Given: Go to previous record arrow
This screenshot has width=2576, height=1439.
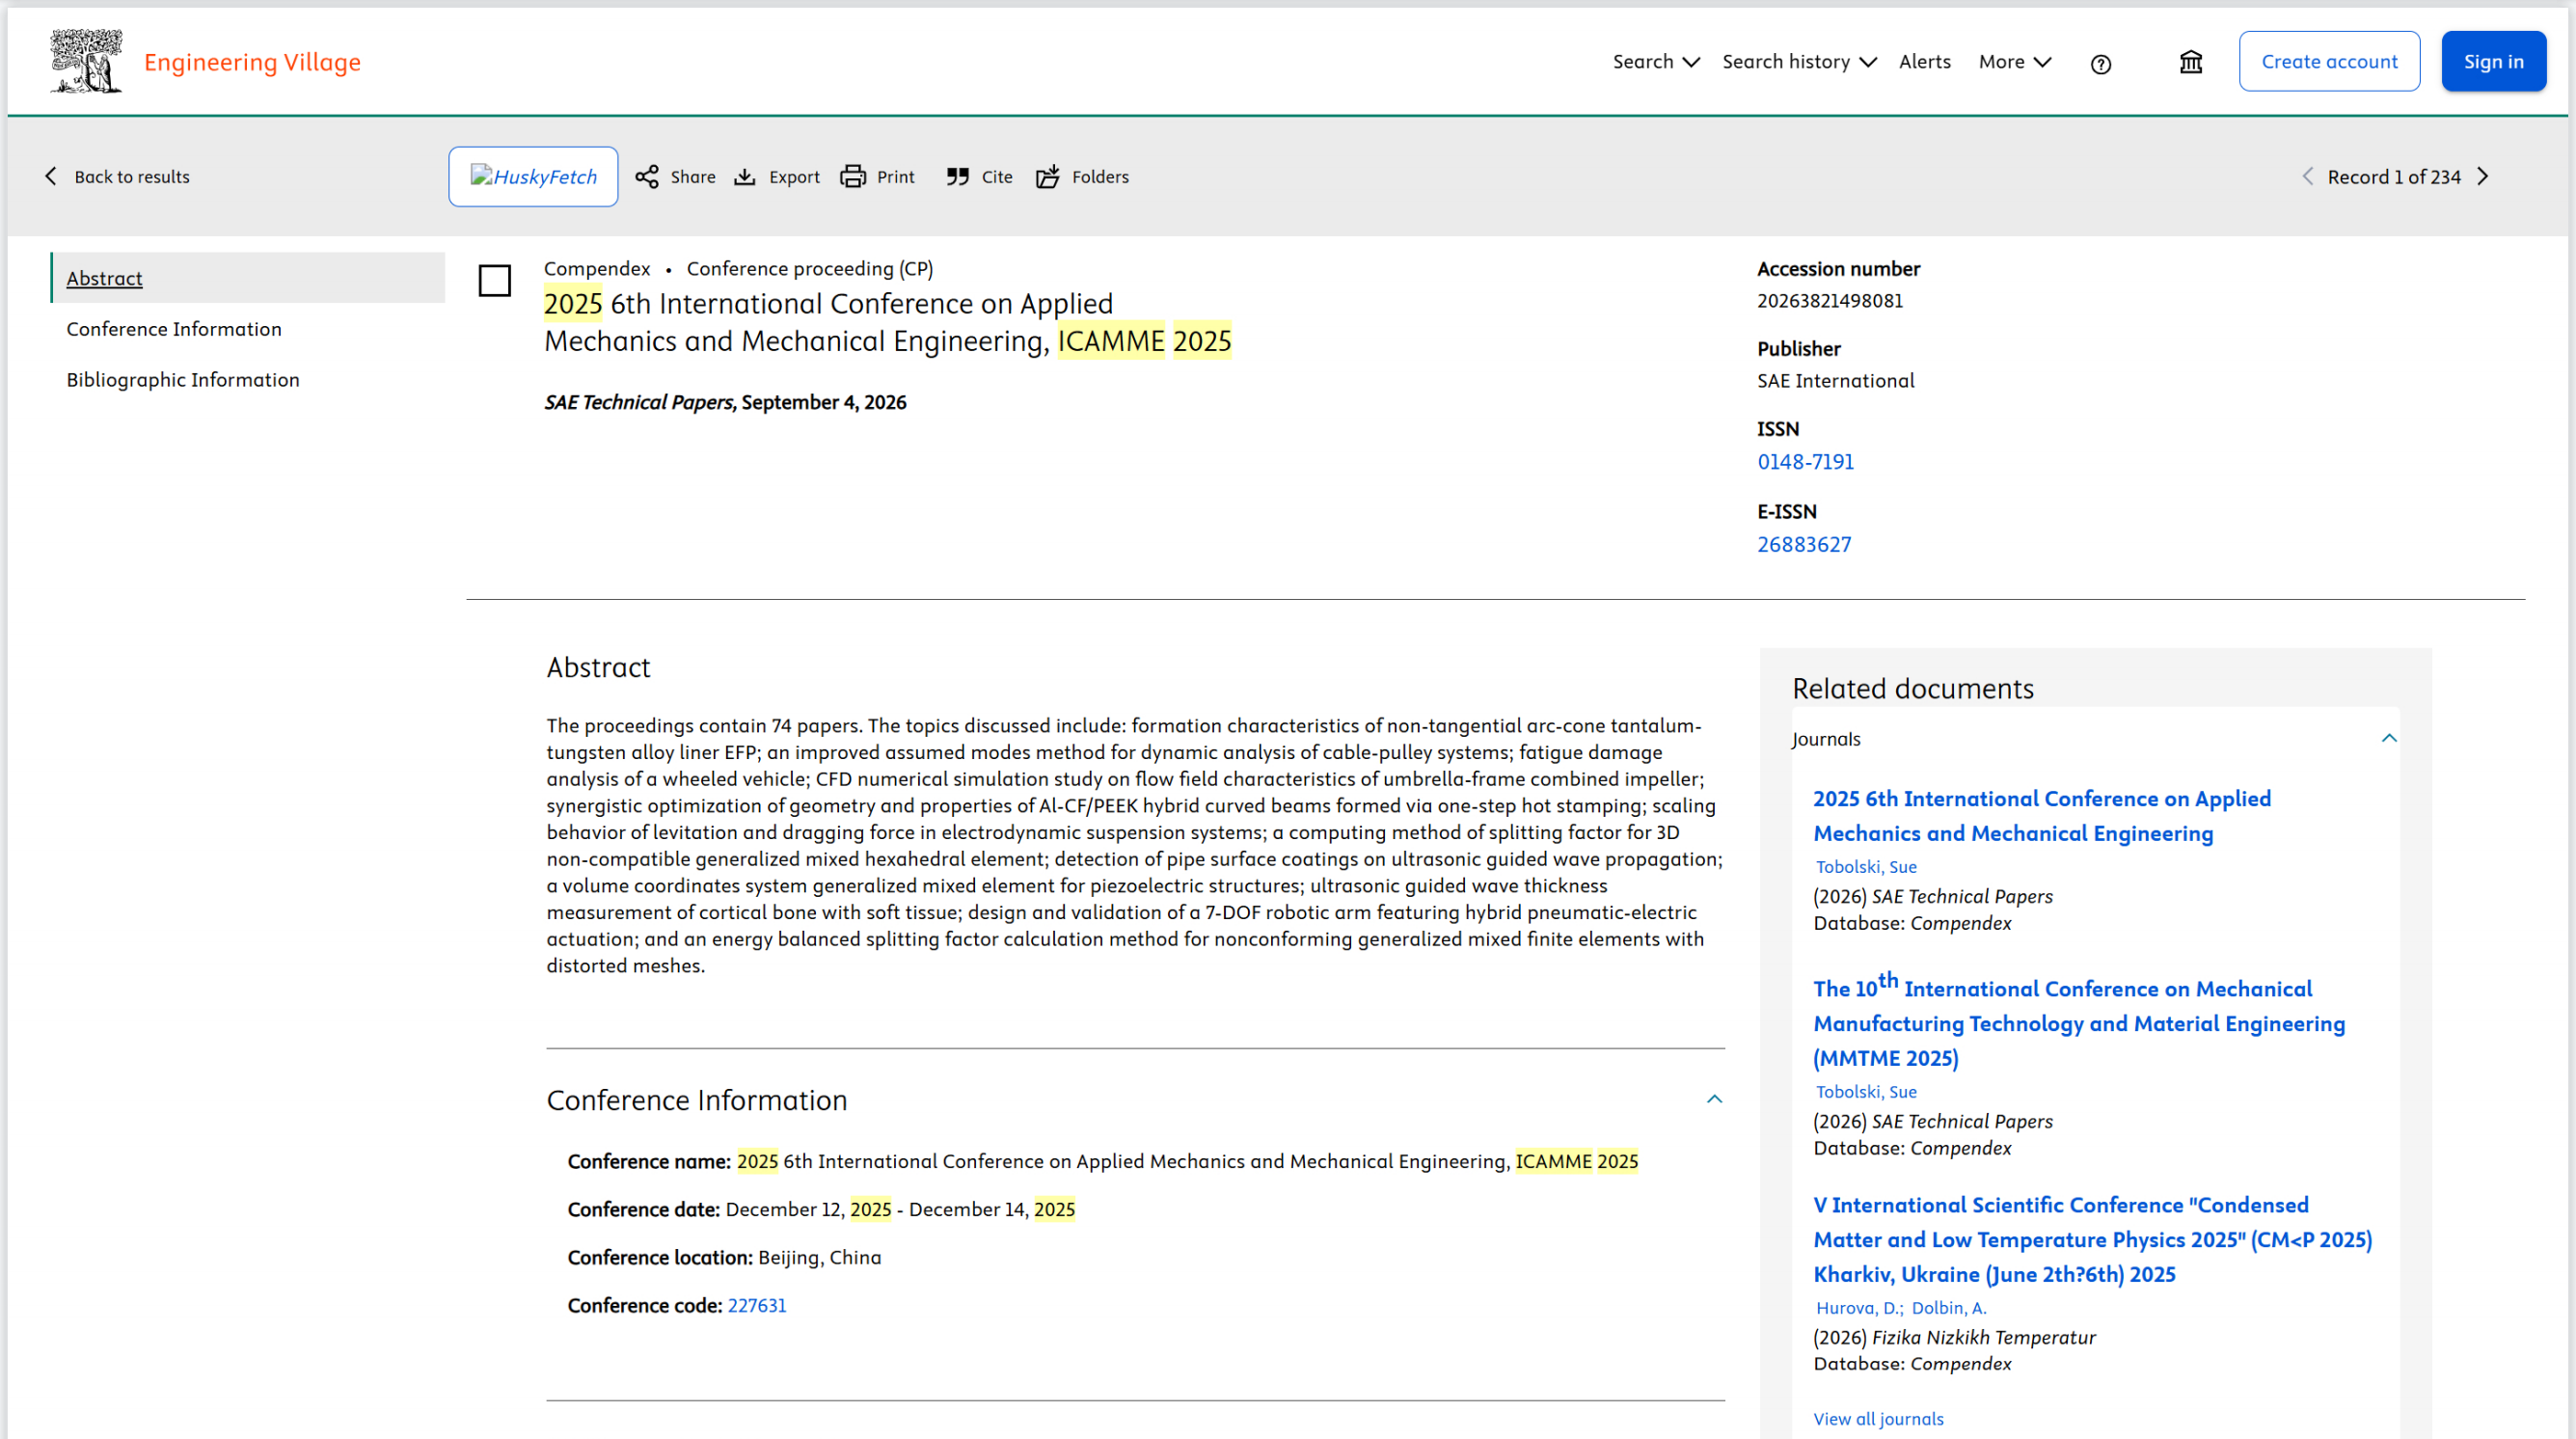Looking at the screenshot, I should click(x=2308, y=177).
